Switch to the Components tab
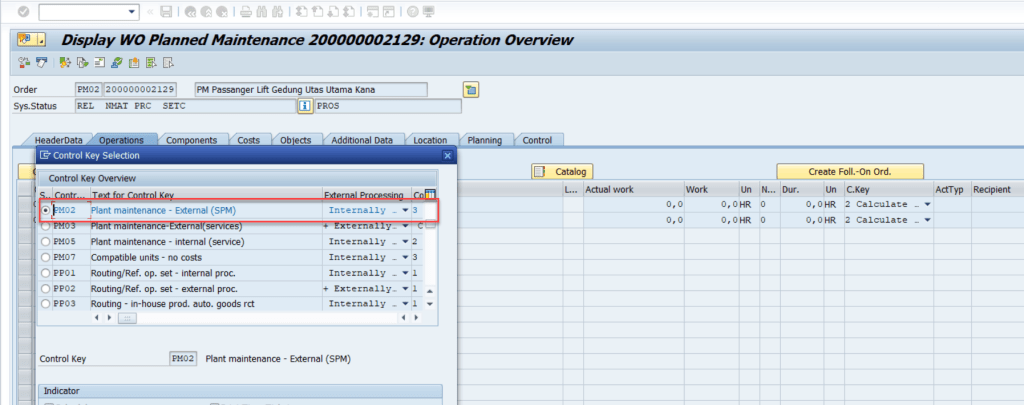Screen dimensions: 1024x405 [191, 140]
